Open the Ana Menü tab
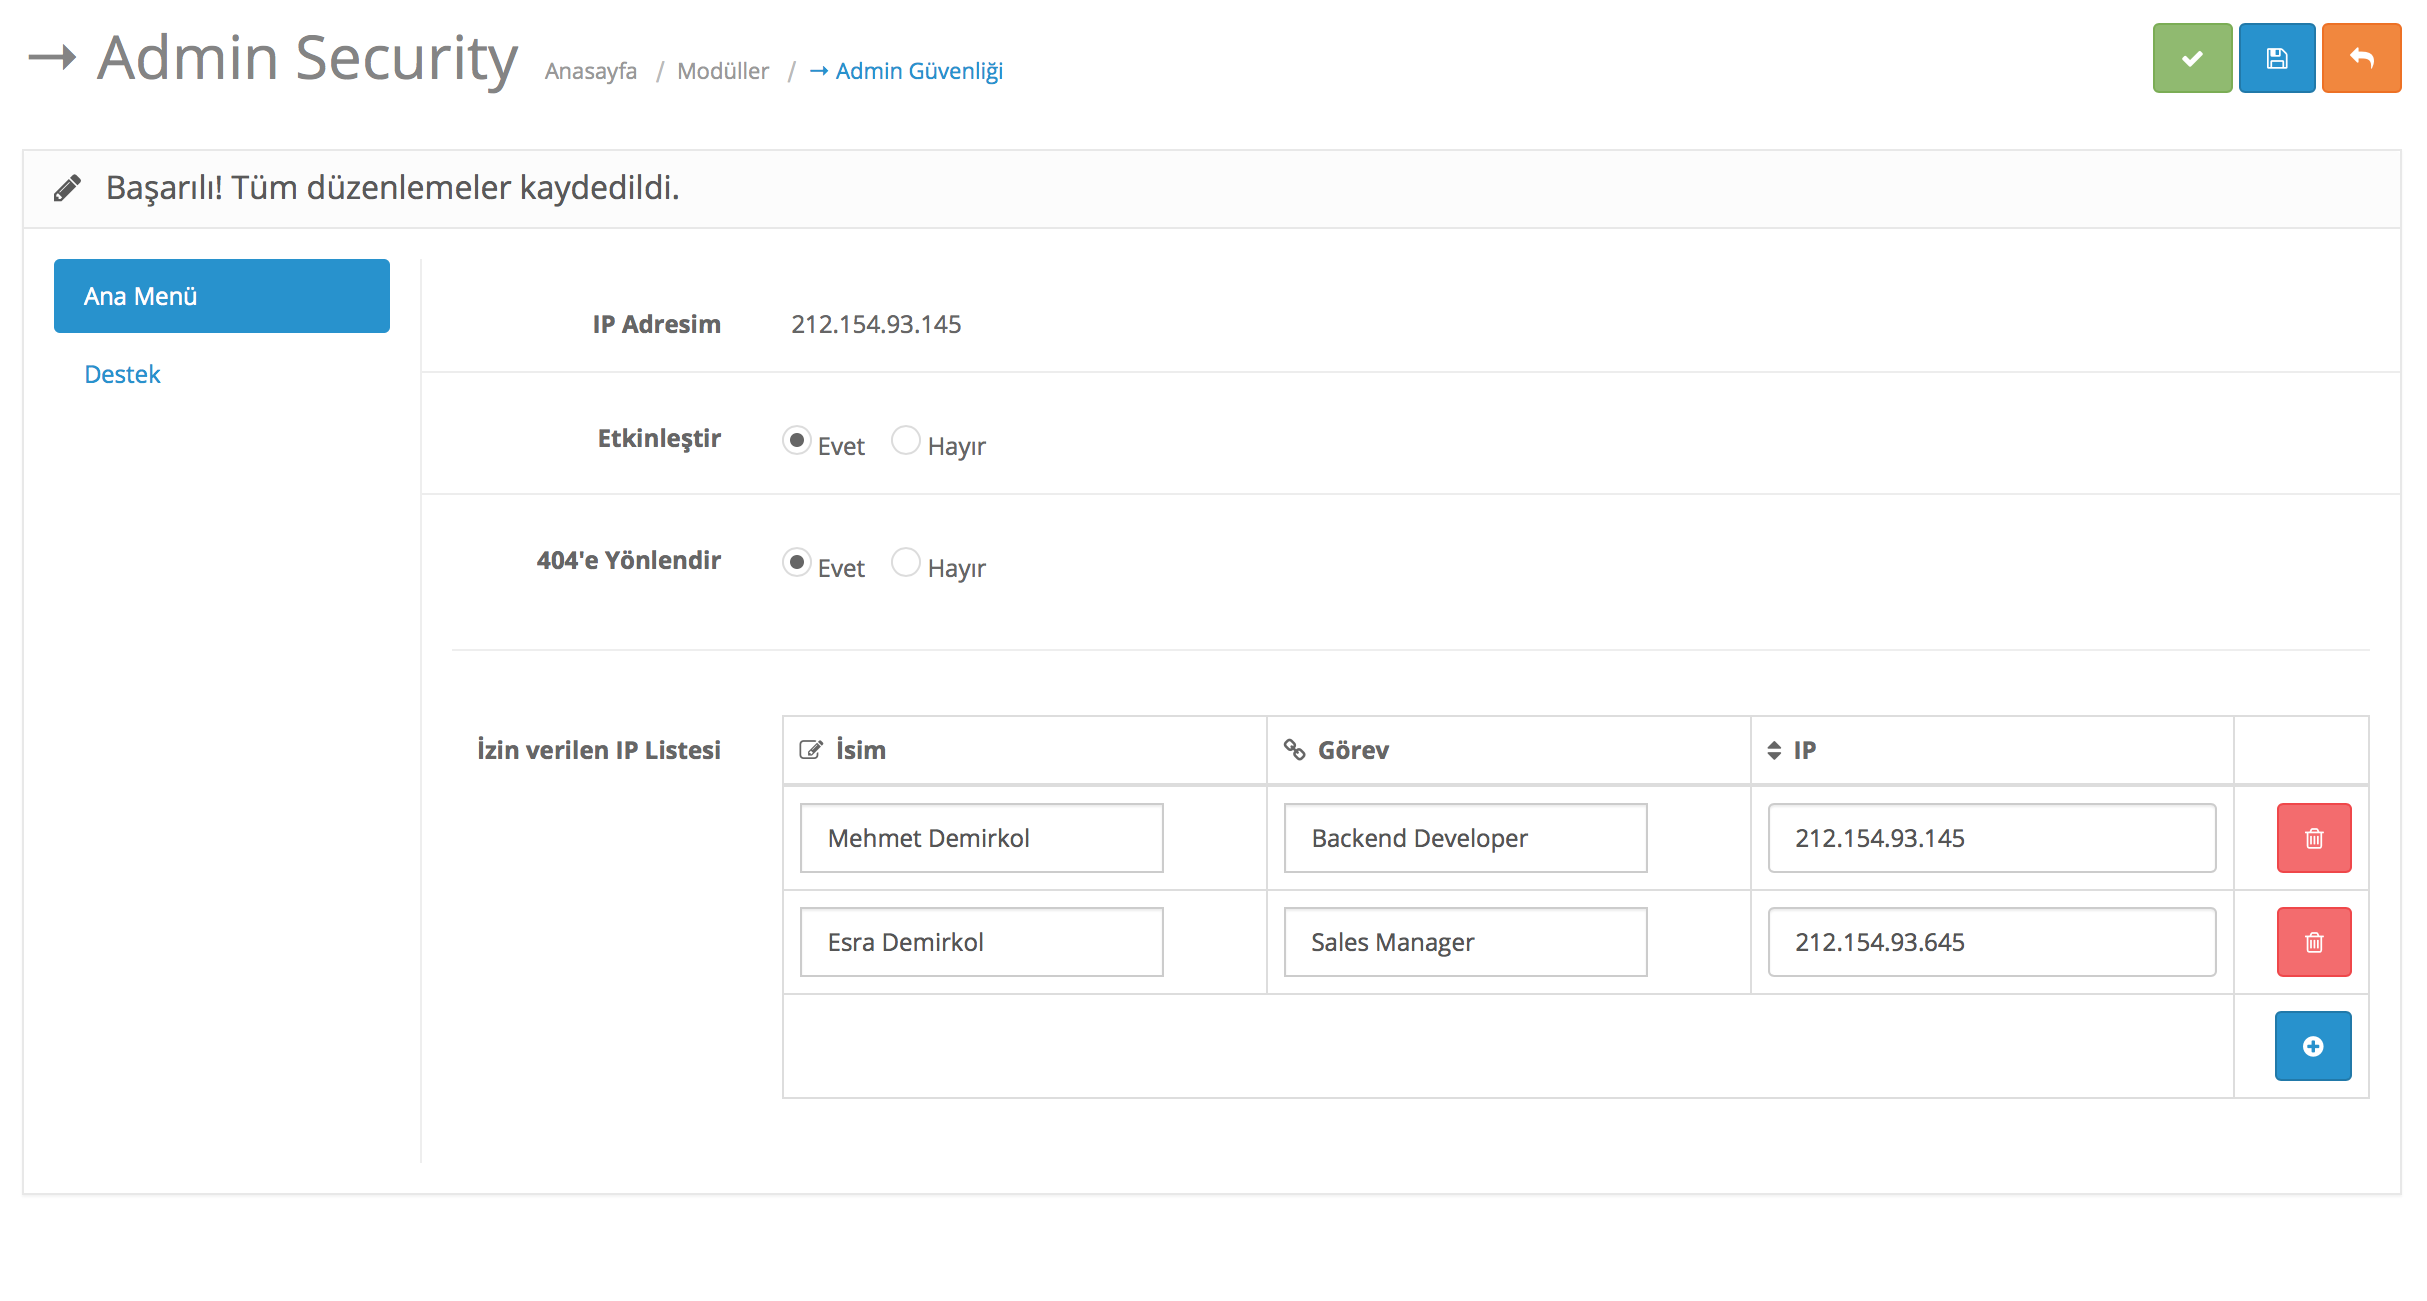2427x1301 pixels. (x=221, y=296)
